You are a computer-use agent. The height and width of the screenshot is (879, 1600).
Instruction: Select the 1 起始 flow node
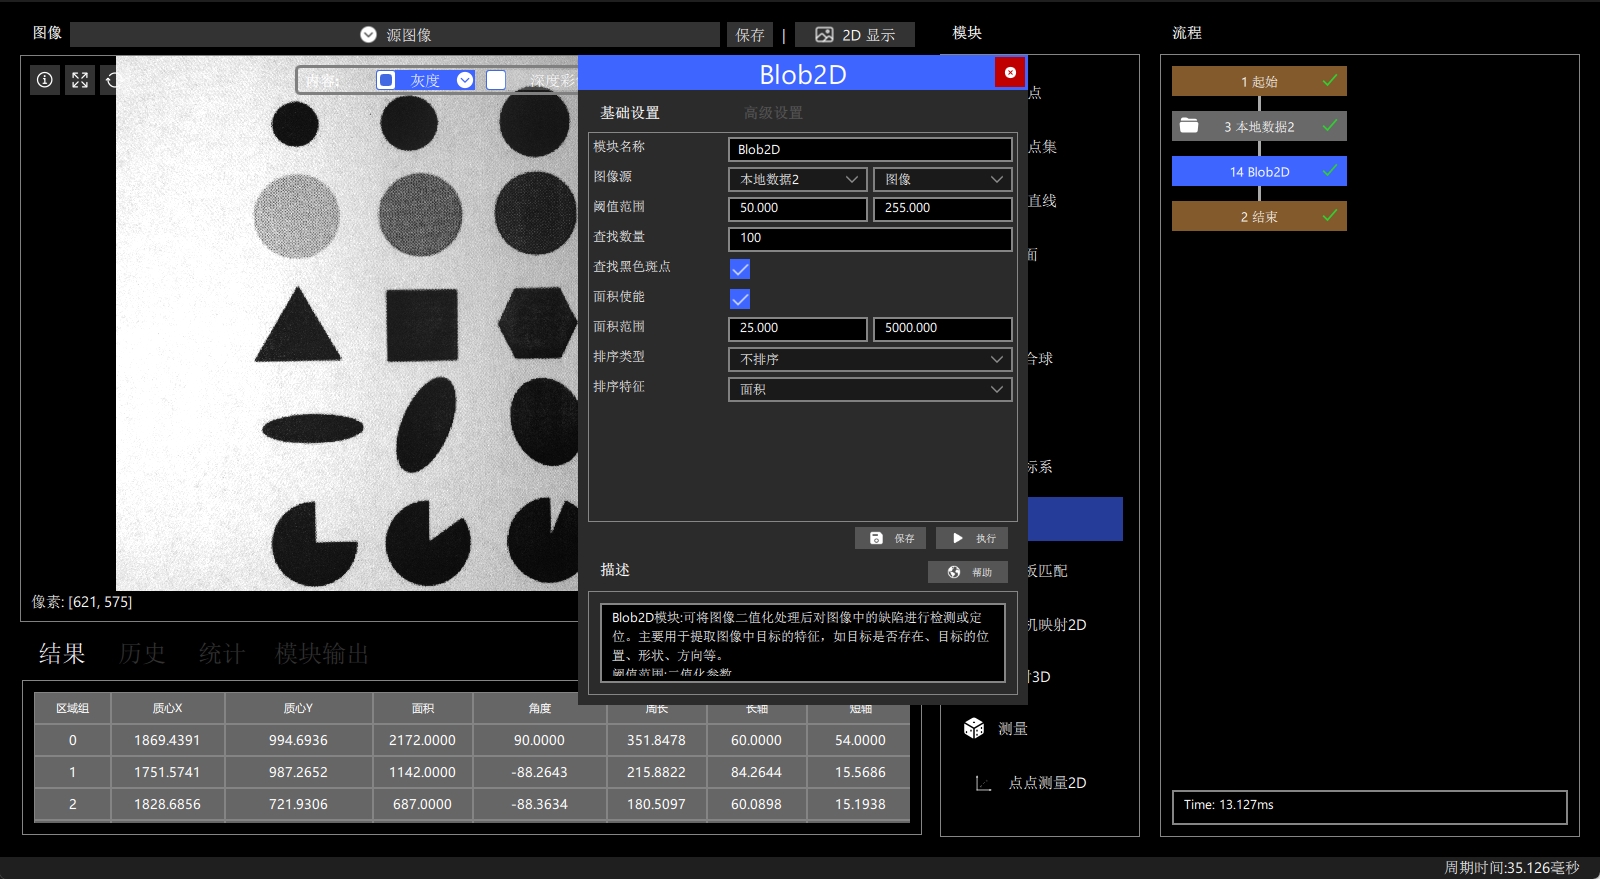1259,81
